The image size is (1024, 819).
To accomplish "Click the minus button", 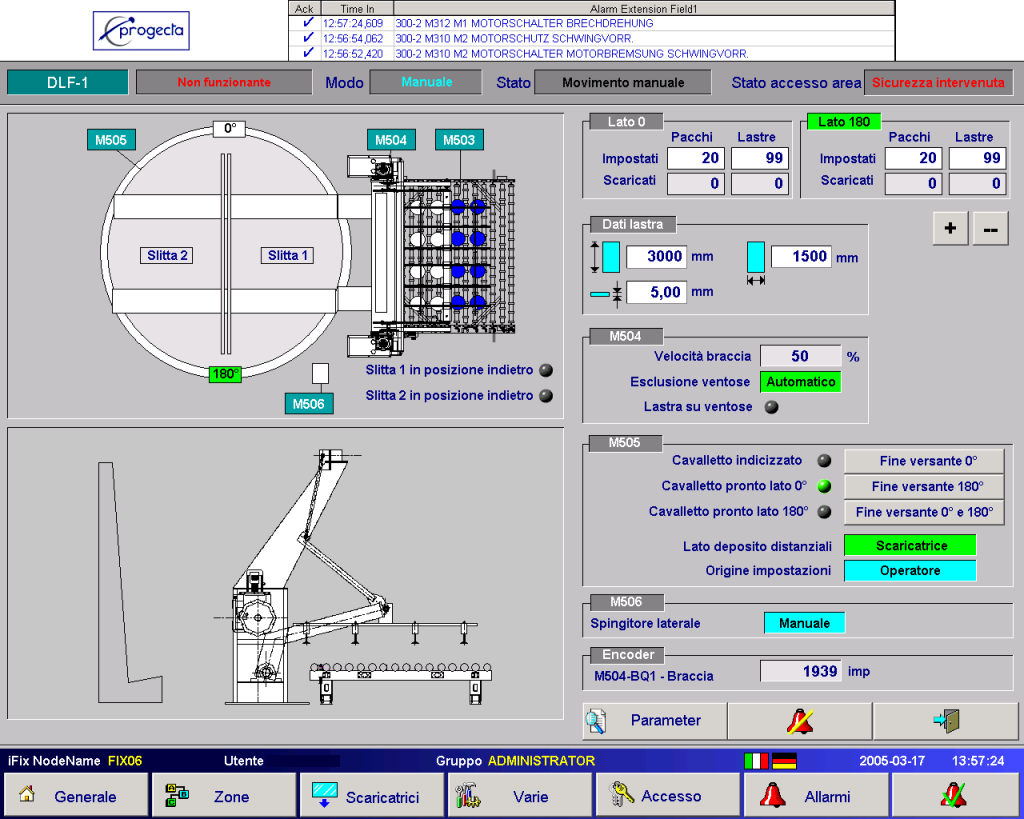I will (x=990, y=228).
